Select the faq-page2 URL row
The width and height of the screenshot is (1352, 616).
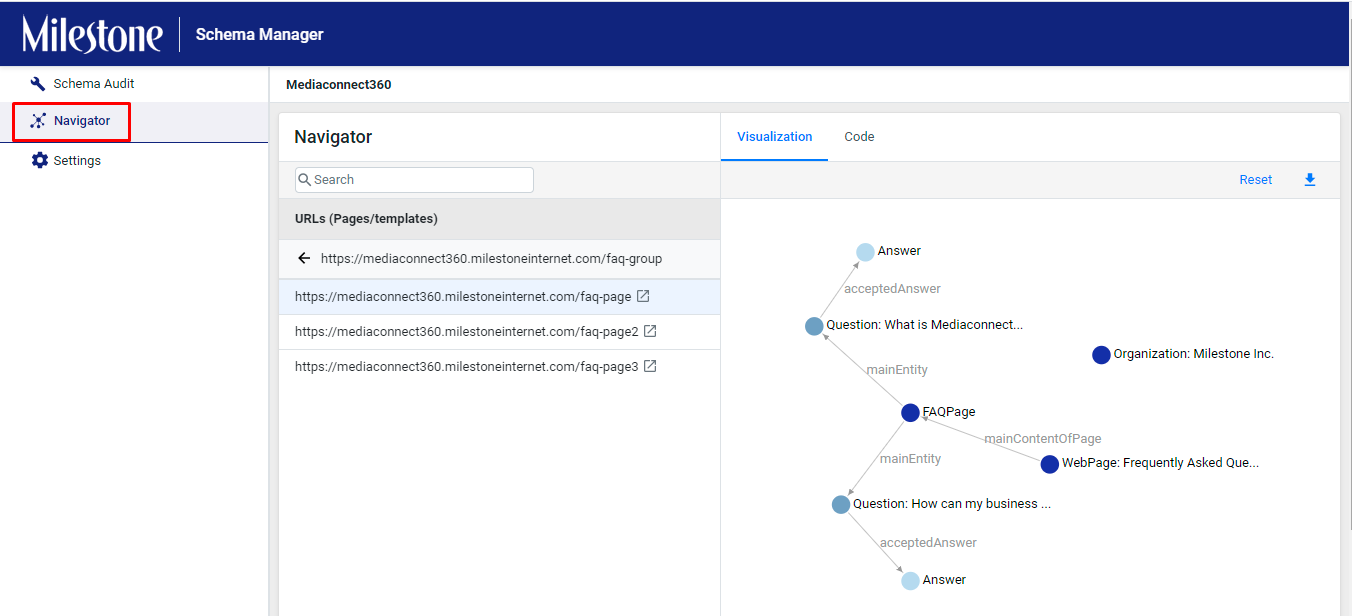(499, 332)
